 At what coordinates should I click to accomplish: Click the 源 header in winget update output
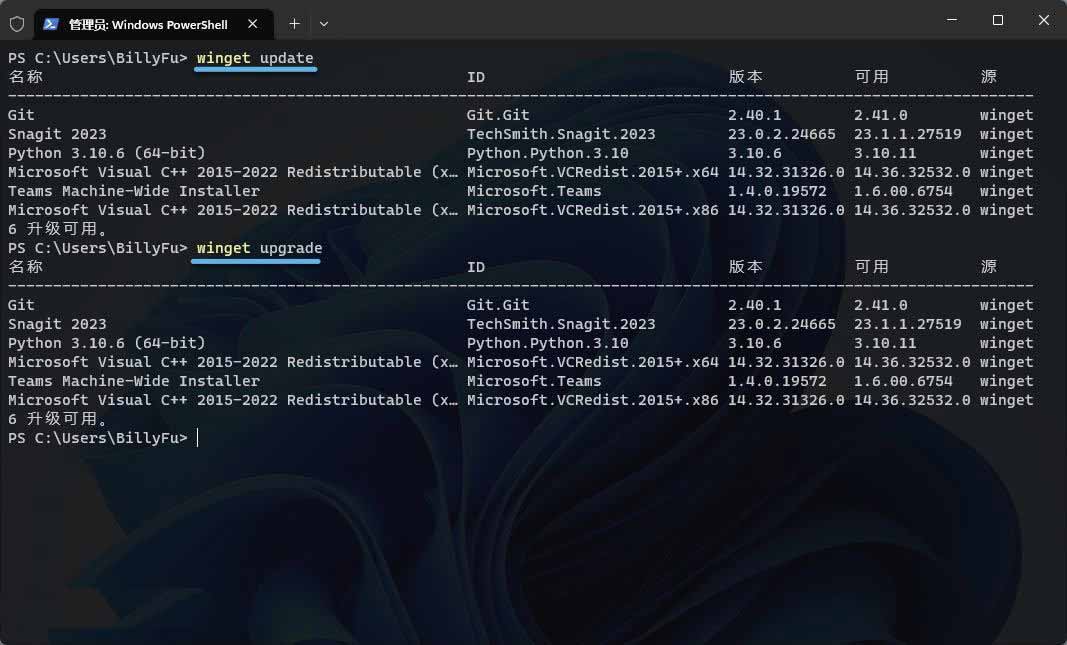tap(989, 76)
